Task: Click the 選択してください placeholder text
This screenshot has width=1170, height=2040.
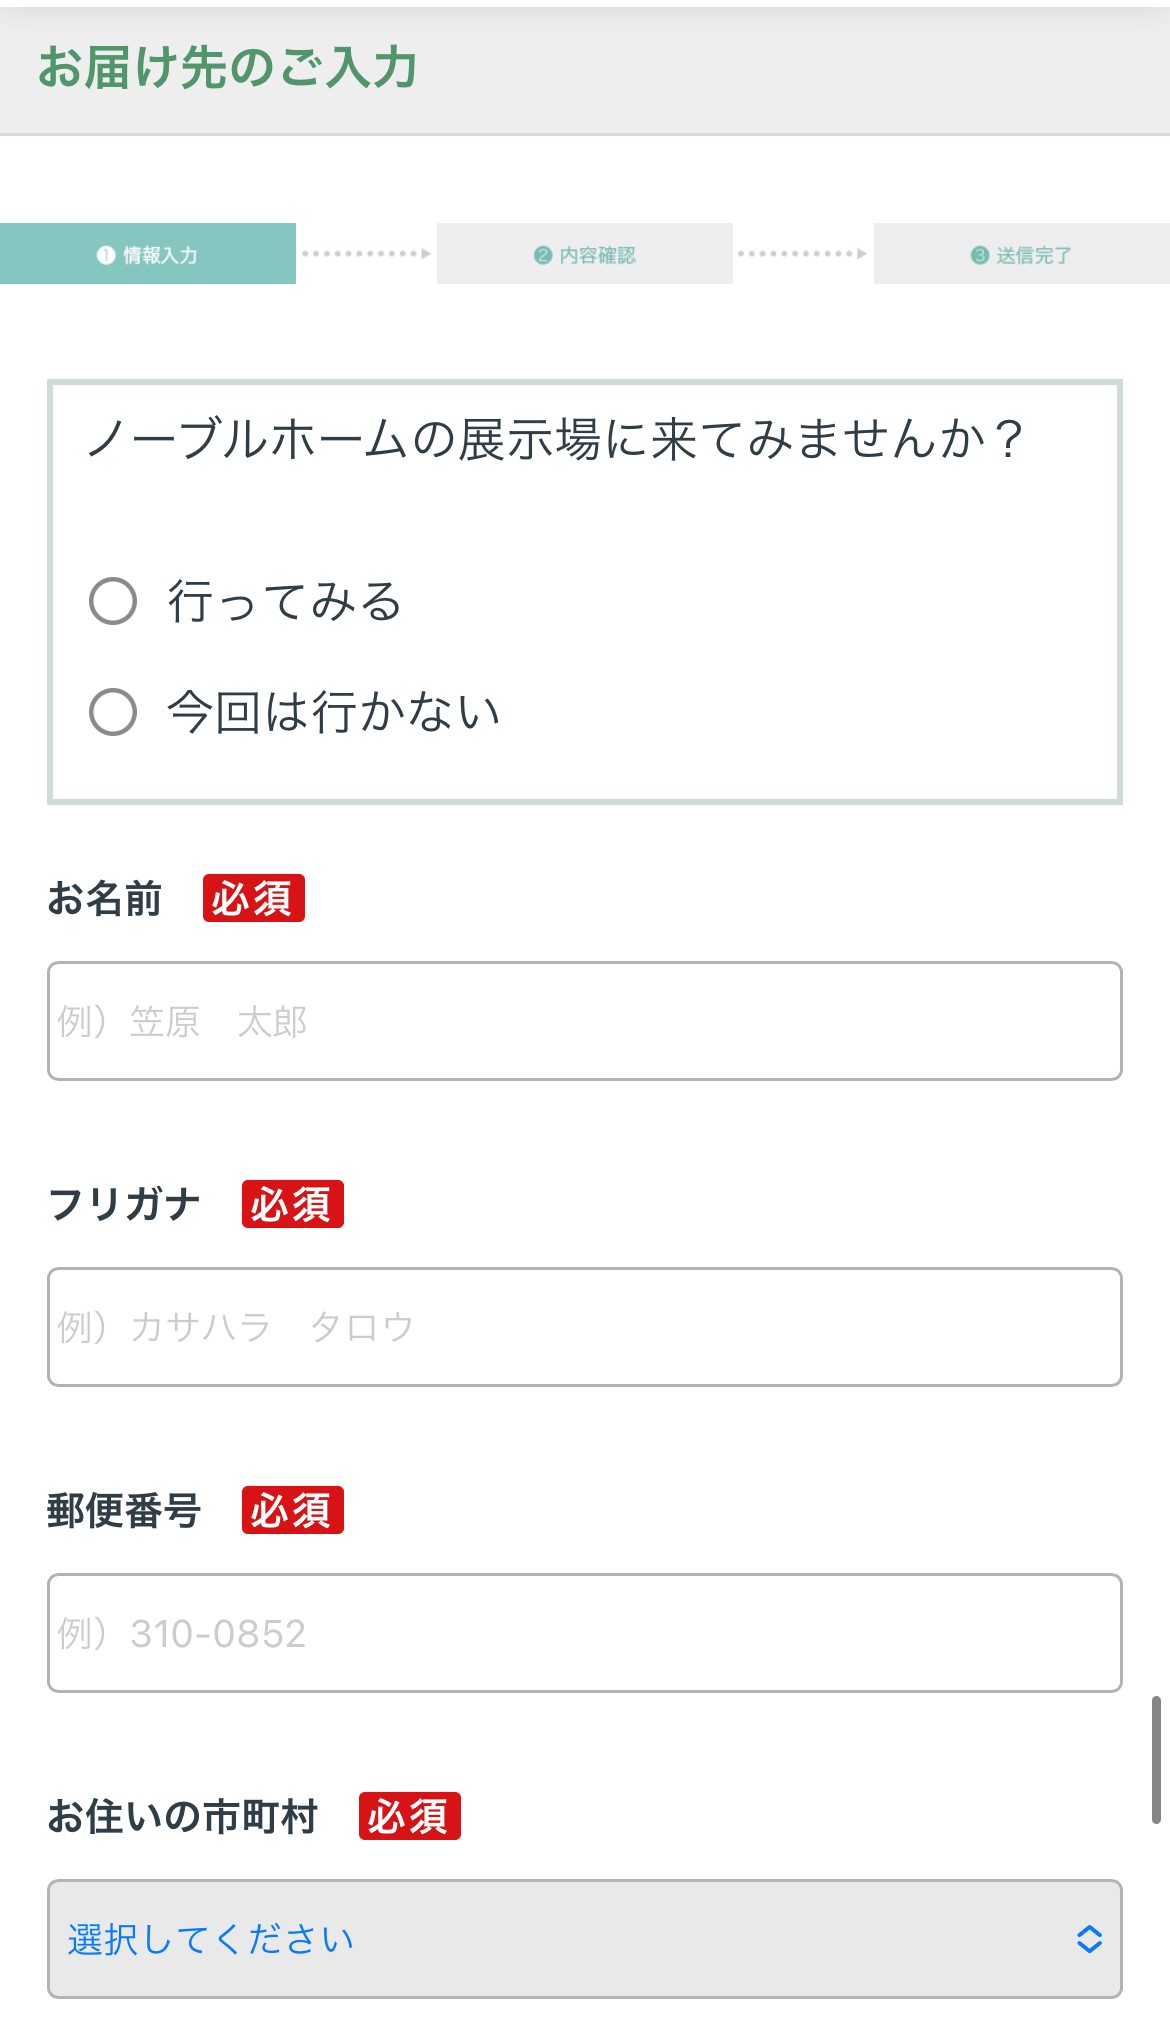Action: (x=211, y=1939)
